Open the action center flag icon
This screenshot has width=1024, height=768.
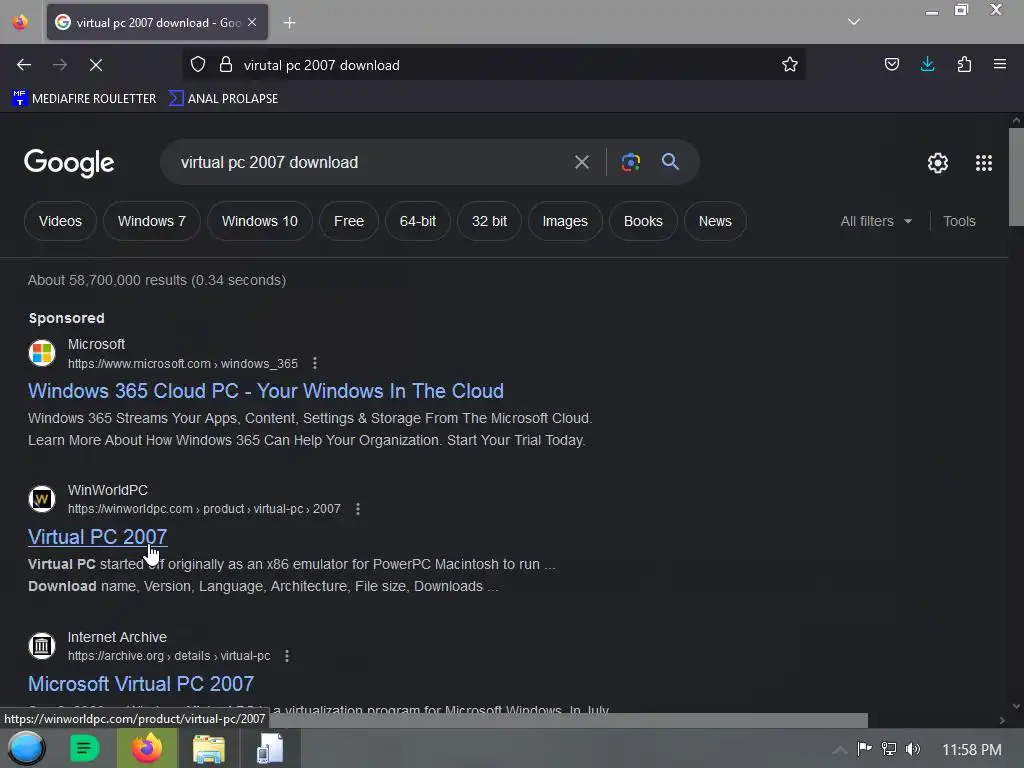864,749
